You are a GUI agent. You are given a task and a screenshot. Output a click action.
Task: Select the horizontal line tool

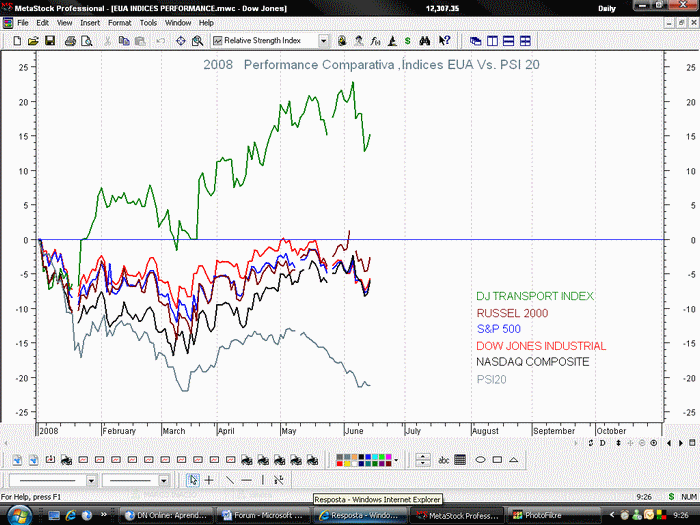(x=246, y=480)
